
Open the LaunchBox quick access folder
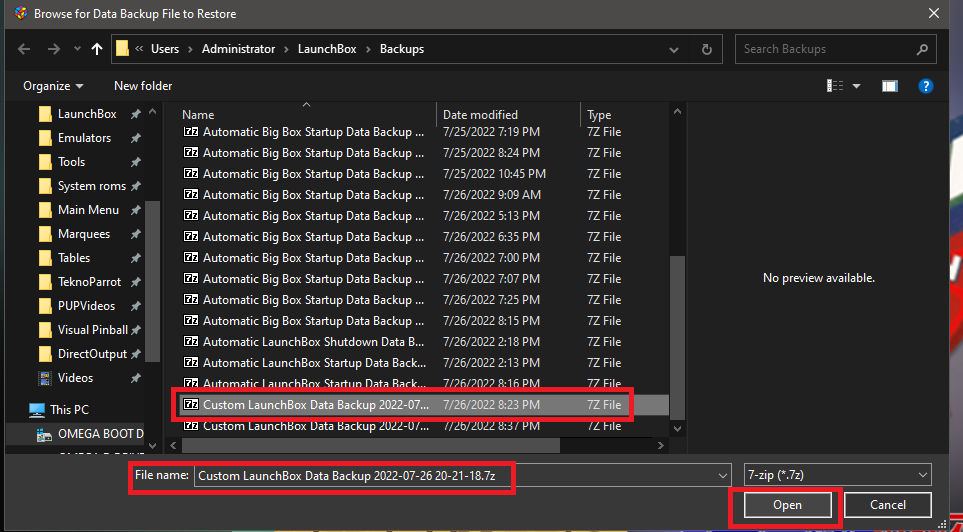tap(87, 114)
